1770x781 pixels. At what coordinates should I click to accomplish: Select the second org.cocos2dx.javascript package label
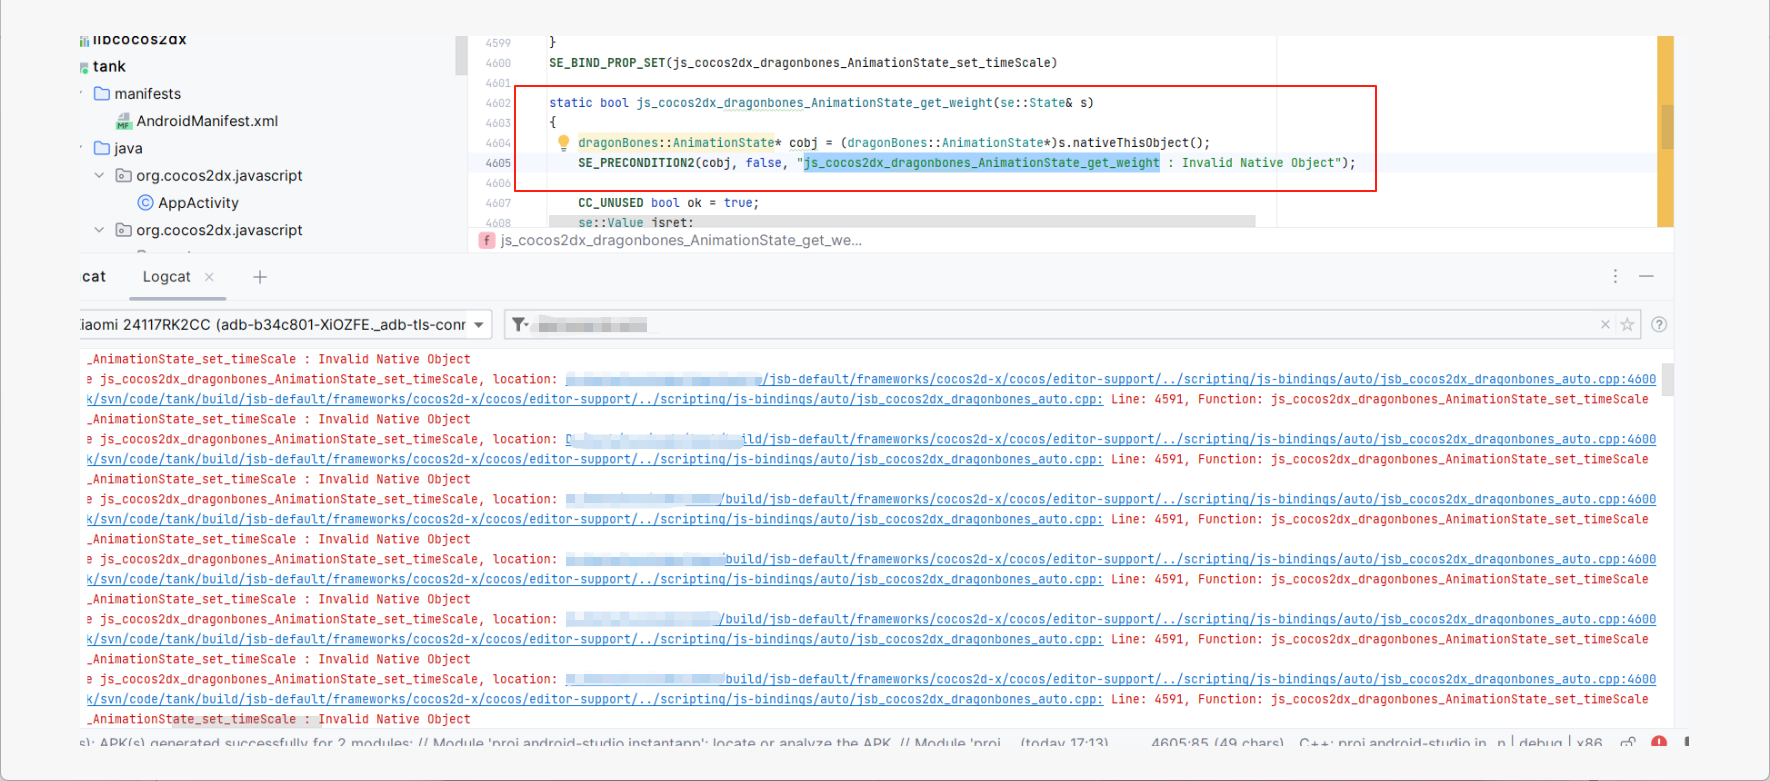click(x=219, y=230)
